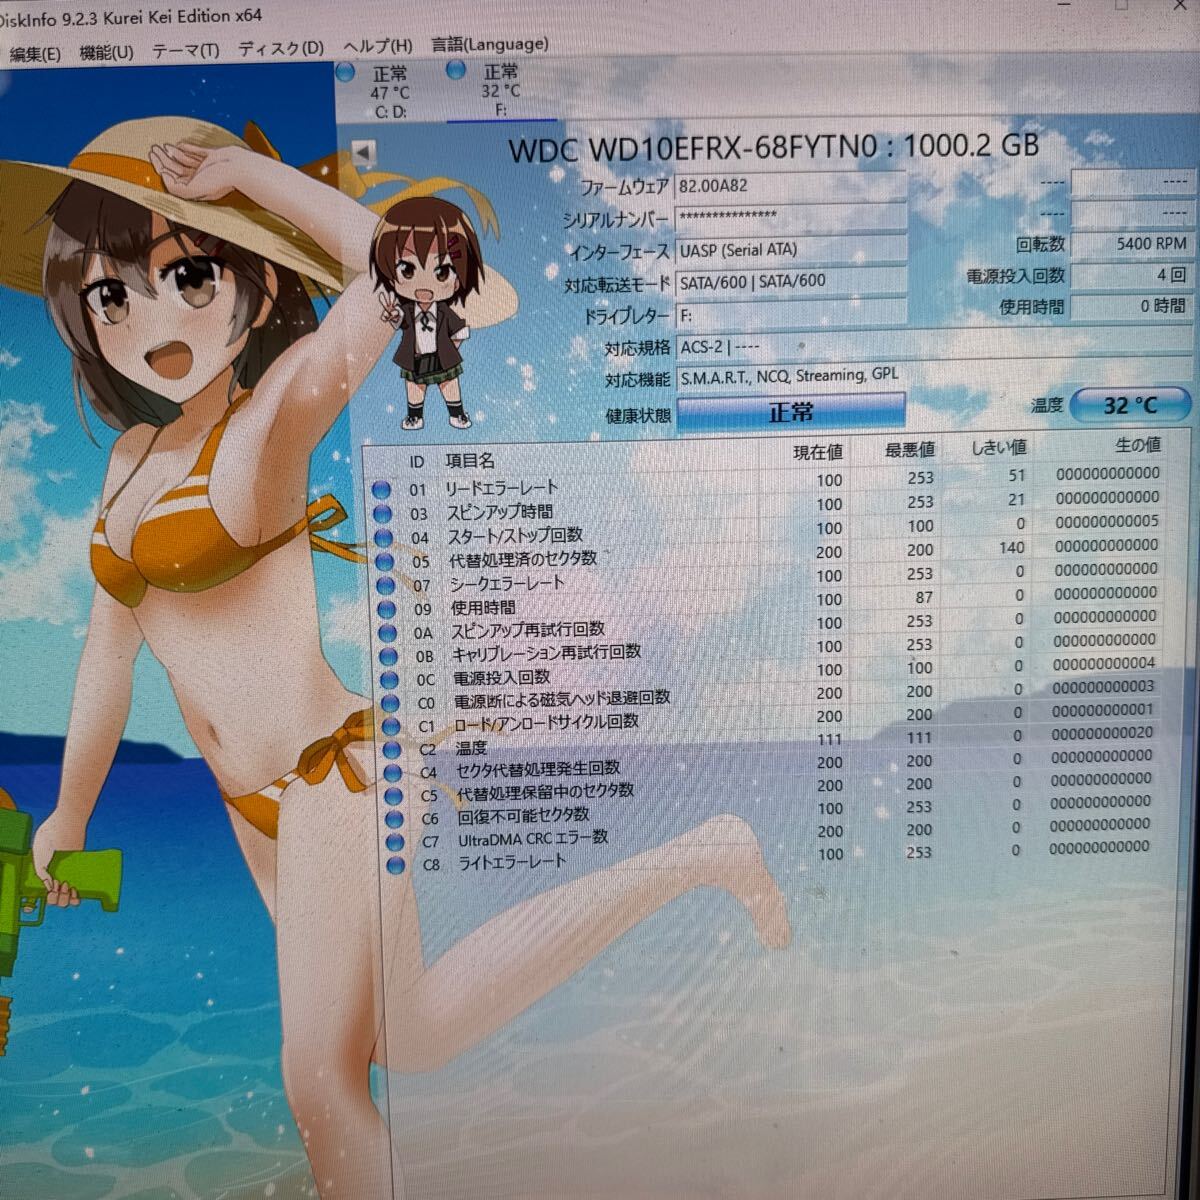The height and width of the screenshot is (1200, 1200).
Task: Select the UltraDMA CRC エラー数 attribute name
Action: [x=533, y=838]
